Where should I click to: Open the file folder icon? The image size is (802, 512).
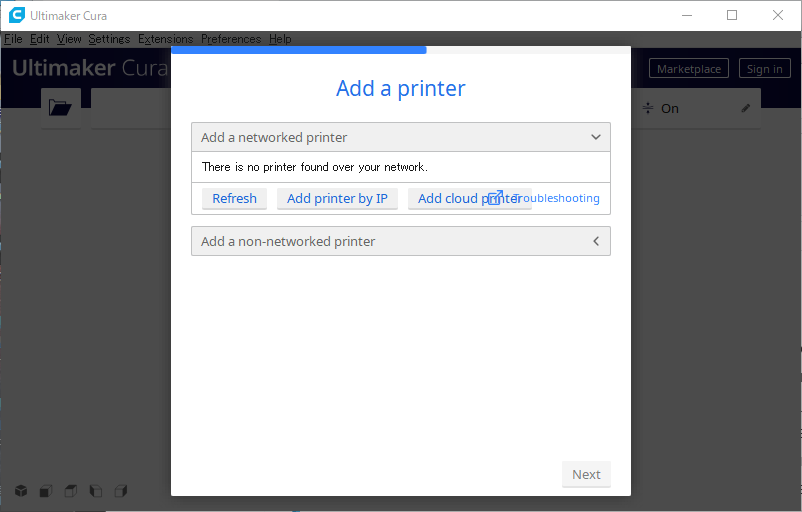[x=60, y=107]
